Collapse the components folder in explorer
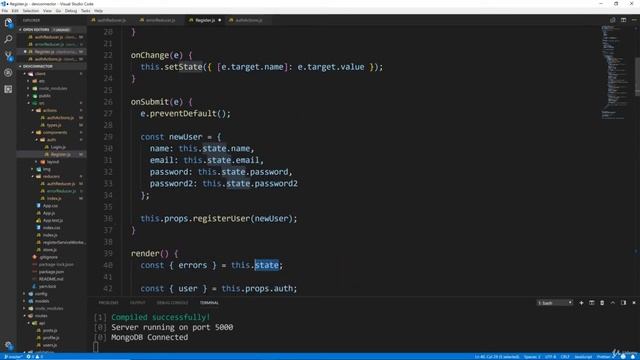The width and height of the screenshot is (640, 360). click(55, 133)
